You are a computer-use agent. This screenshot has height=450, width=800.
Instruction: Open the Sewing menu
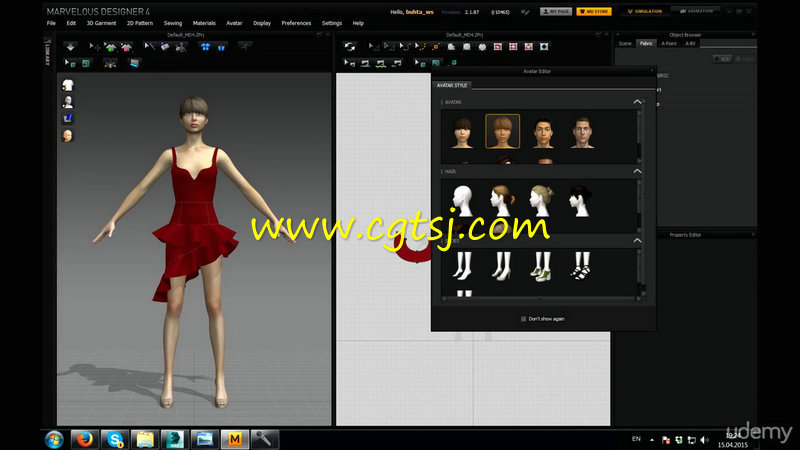tap(172, 23)
